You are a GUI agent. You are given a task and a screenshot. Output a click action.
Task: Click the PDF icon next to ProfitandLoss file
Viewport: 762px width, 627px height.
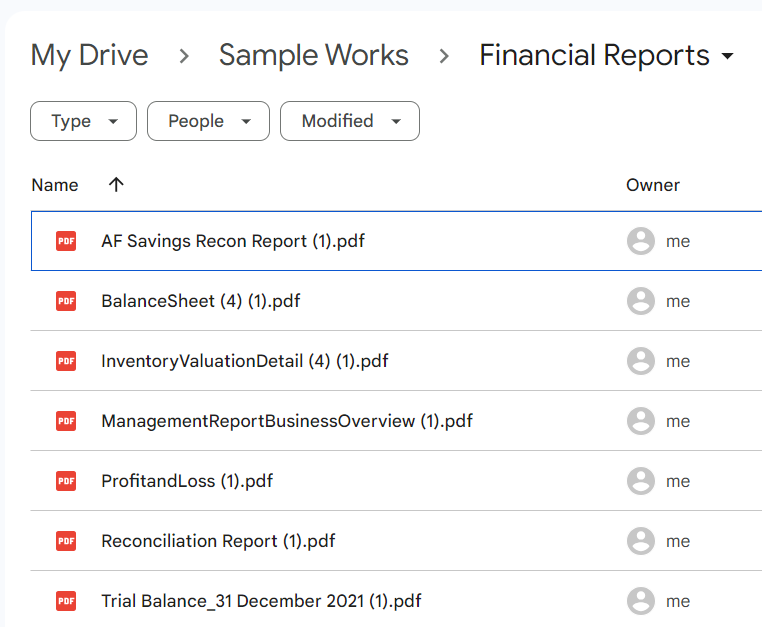[x=66, y=481]
